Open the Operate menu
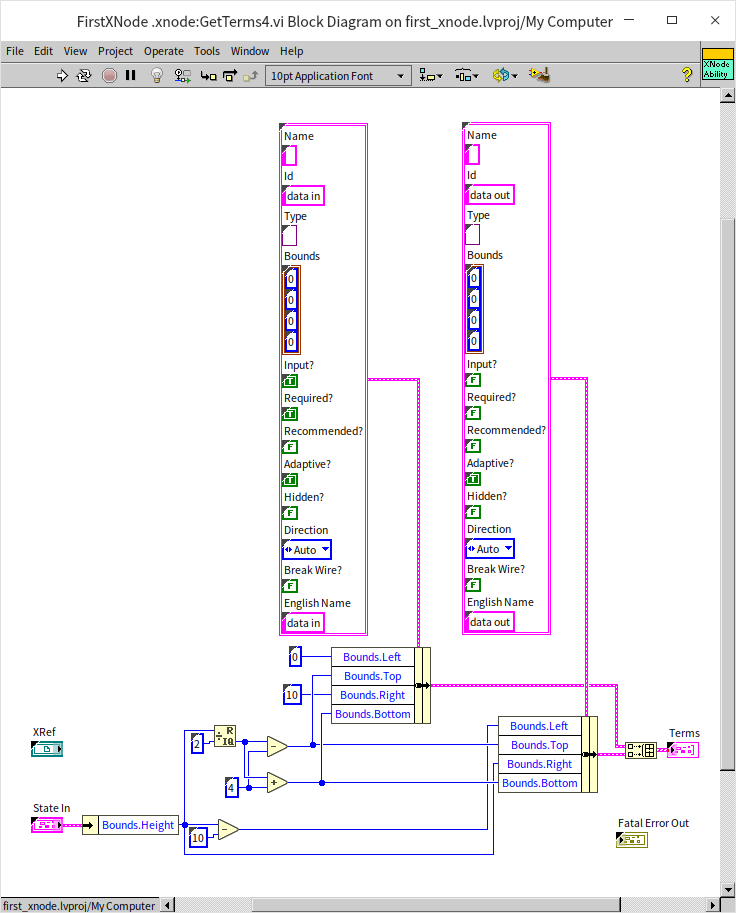The height and width of the screenshot is (913, 736). pos(163,51)
